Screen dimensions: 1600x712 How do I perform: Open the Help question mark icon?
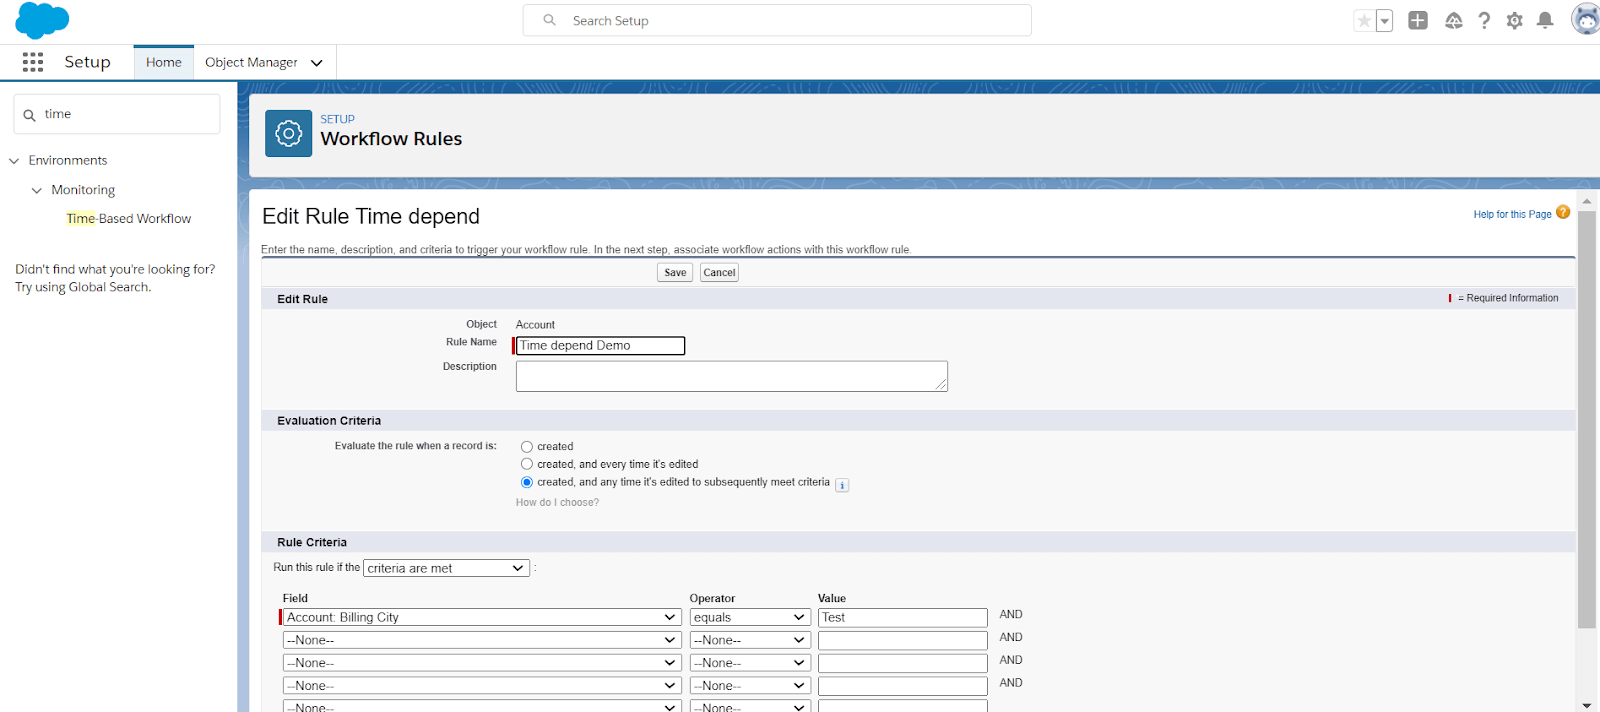point(1484,21)
